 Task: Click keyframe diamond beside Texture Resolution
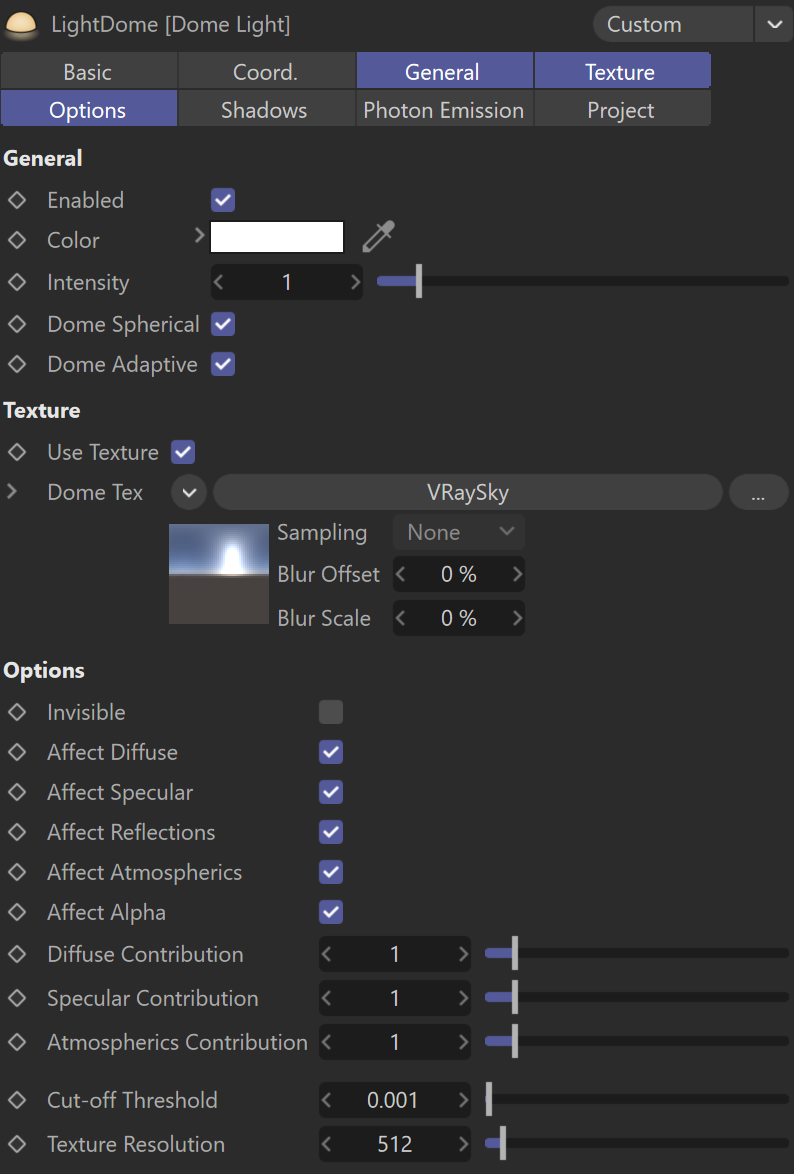[x=17, y=1144]
